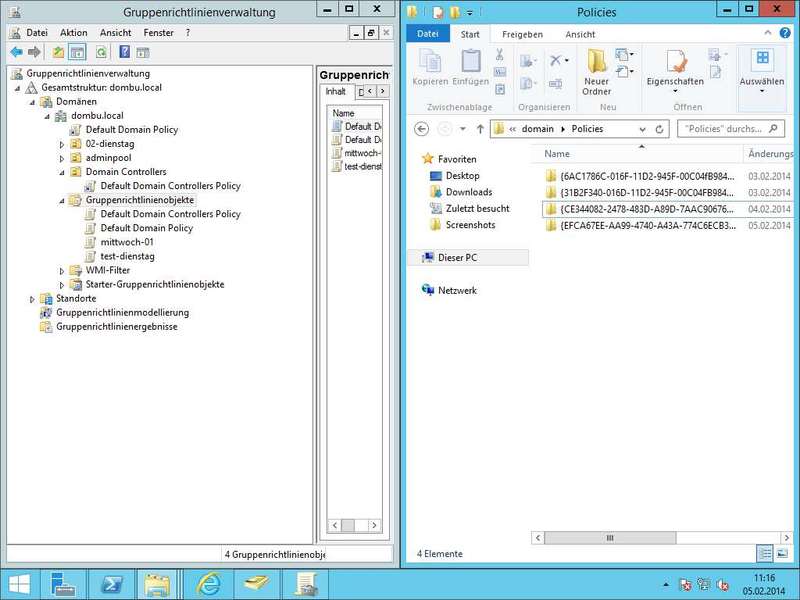The width and height of the screenshot is (800, 600).
Task: Open the Datei menu in Gruppenrichtlinienverwaltung
Action: click(37, 33)
